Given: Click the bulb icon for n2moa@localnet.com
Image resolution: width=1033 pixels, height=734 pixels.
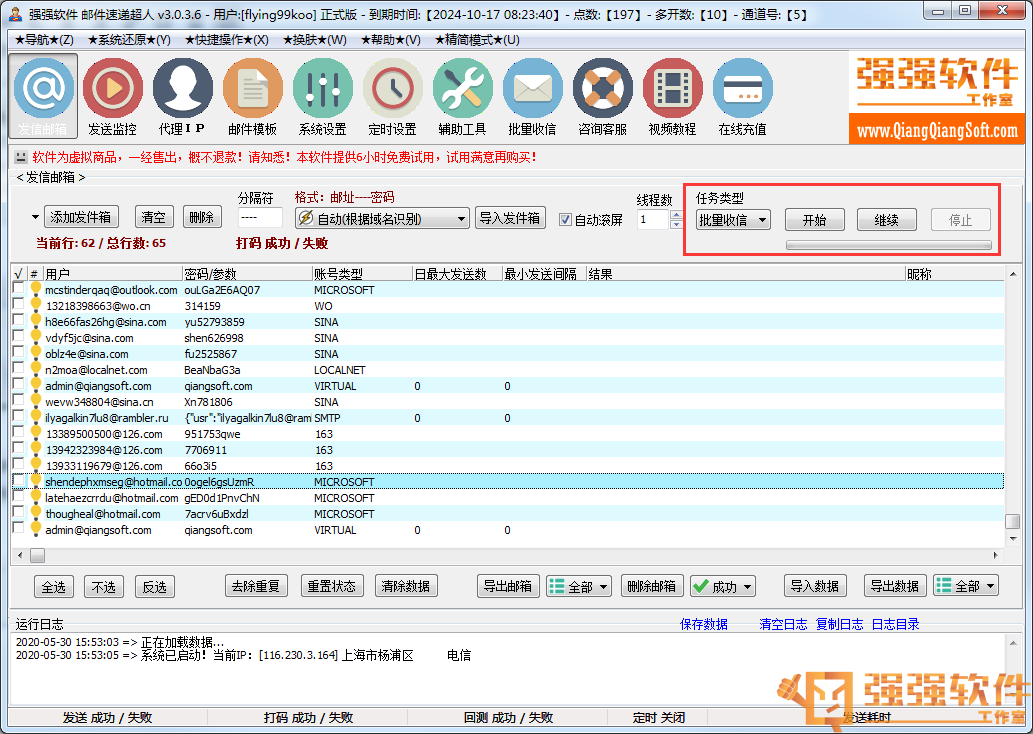Looking at the screenshot, I should point(36,369).
